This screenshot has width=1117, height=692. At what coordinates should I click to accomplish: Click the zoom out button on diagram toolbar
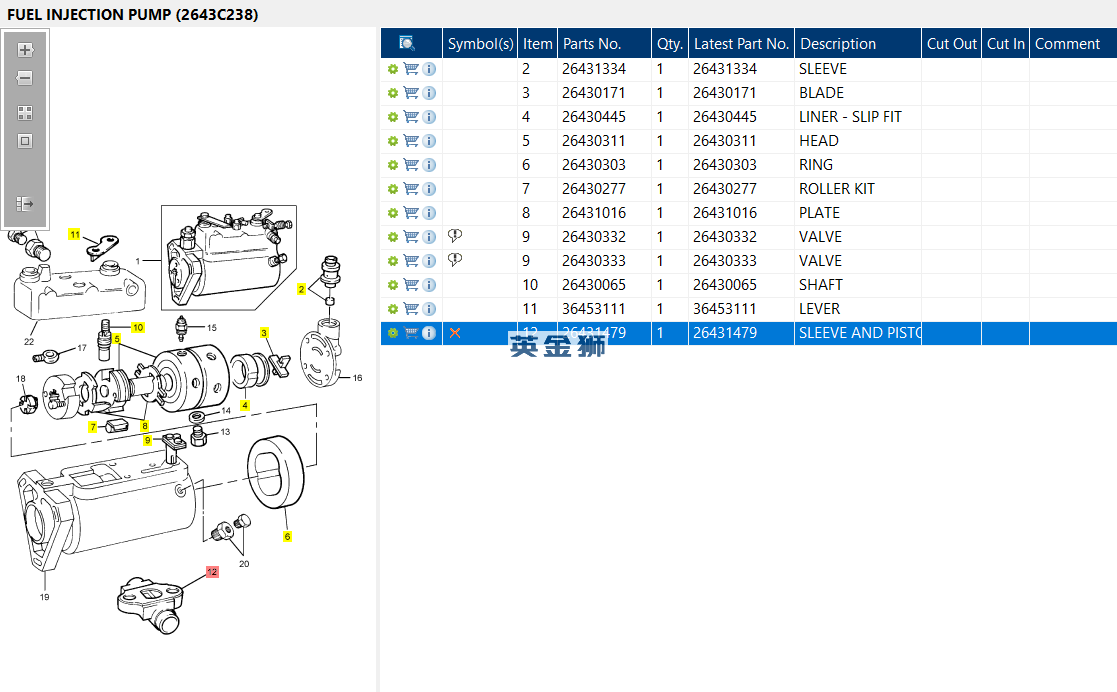(x=25, y=78)
